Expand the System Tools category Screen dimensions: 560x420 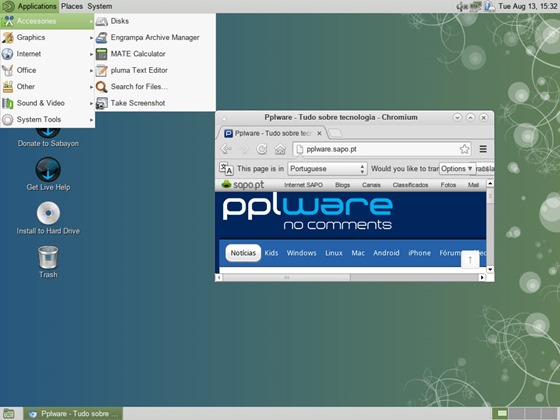click(47, 120)
